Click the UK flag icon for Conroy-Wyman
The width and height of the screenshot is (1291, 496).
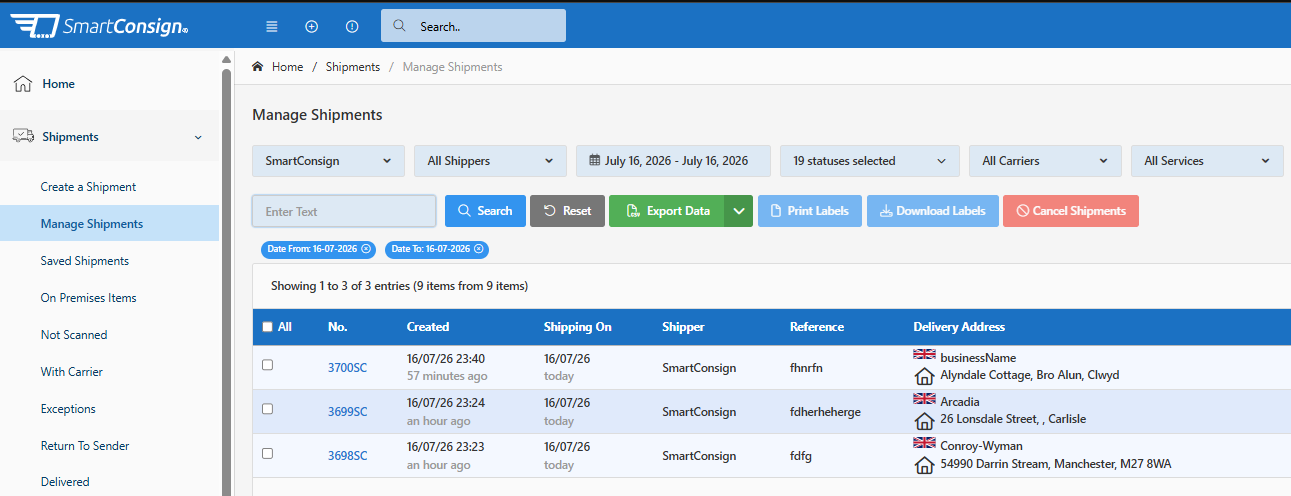coord(924,443)
